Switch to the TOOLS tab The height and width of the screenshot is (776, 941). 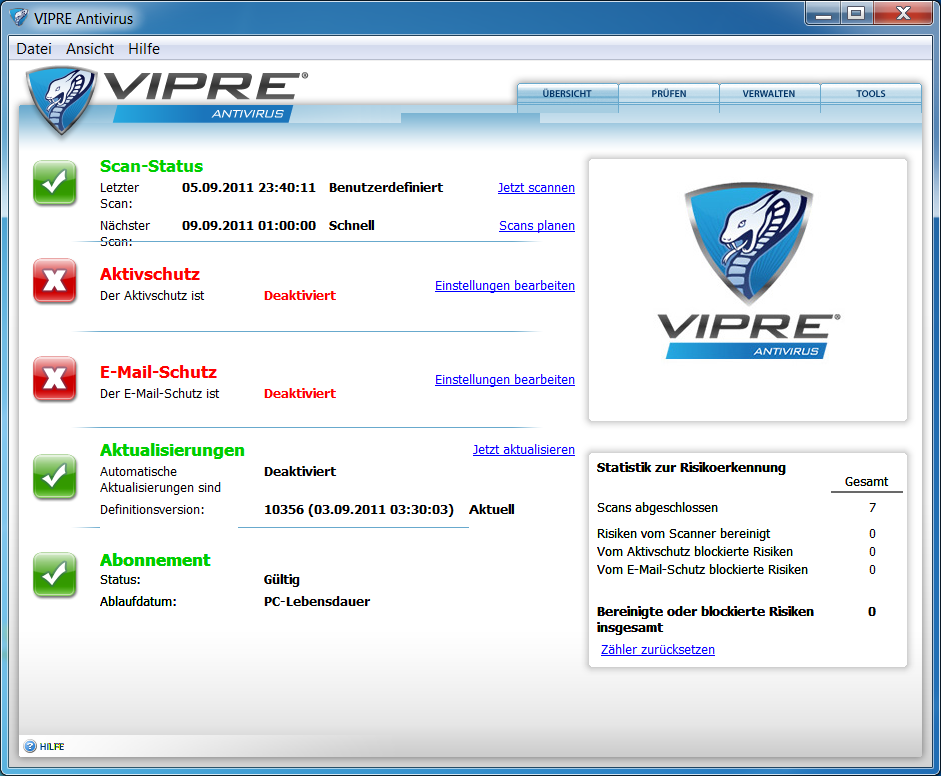871,94
